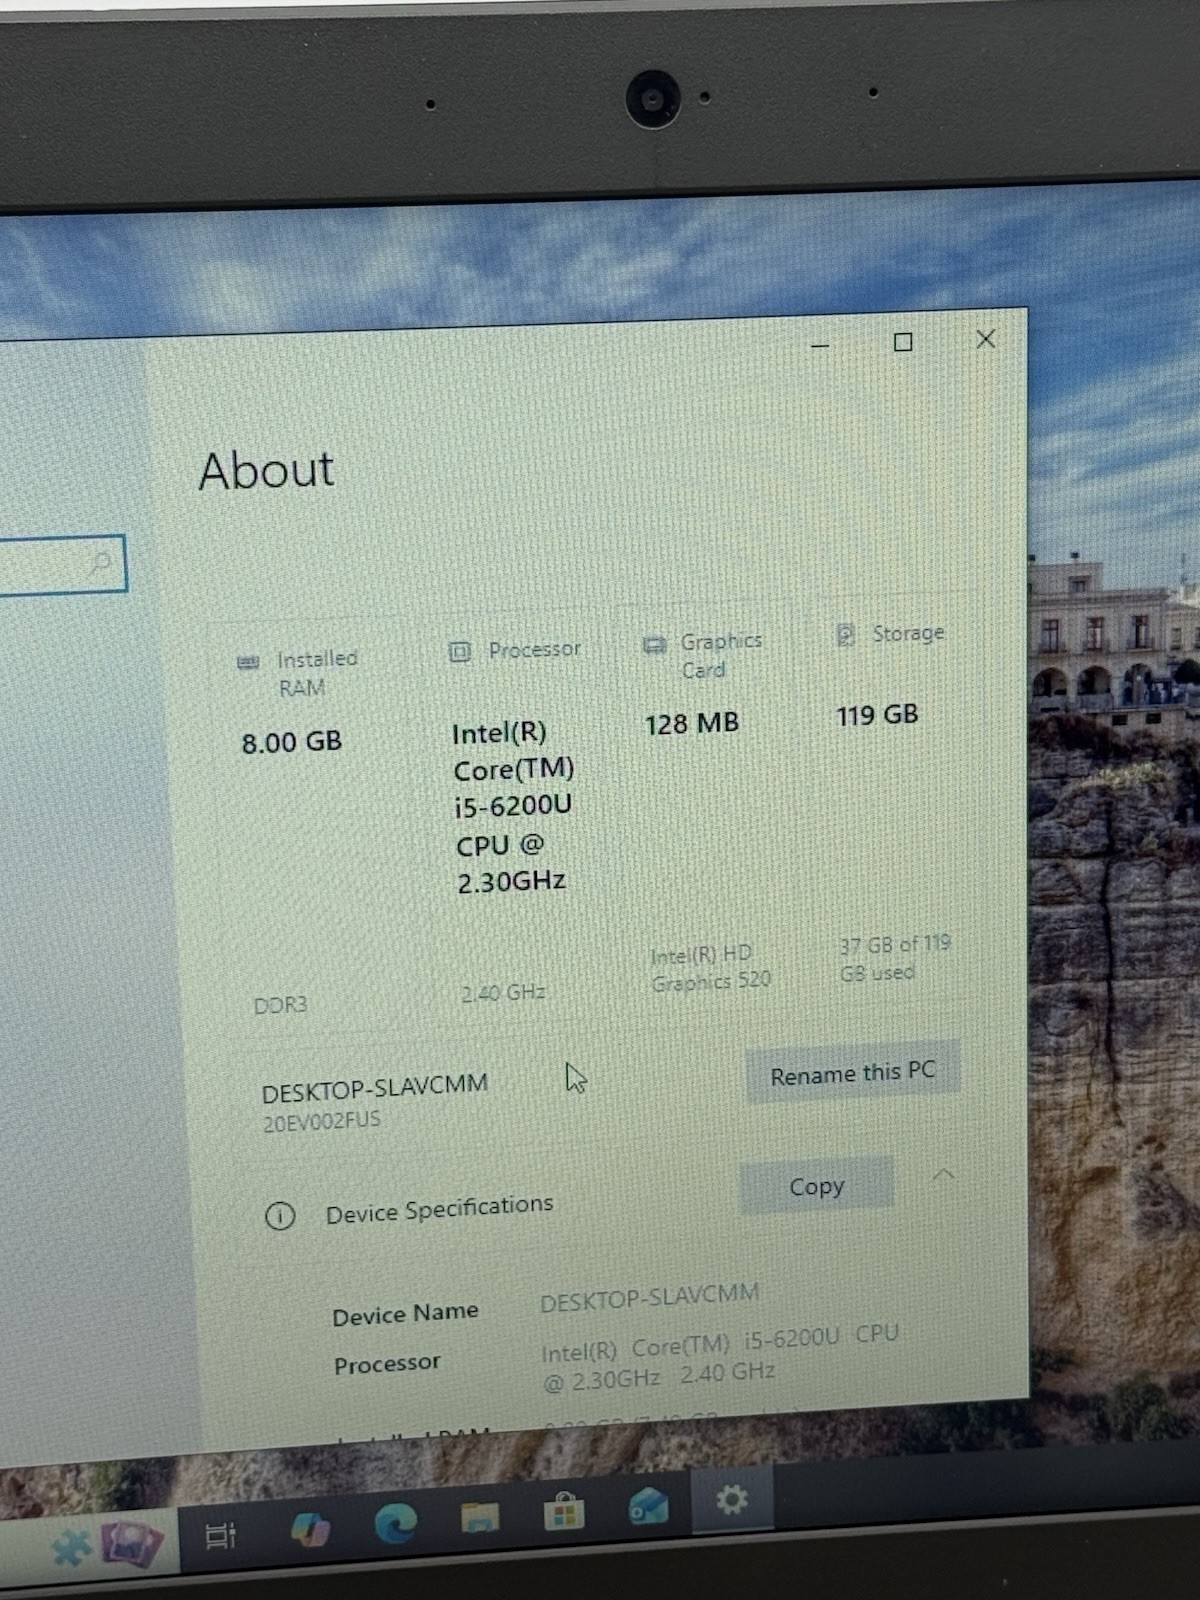
Task: Click the search box magnifier icon
Action: 100,563
